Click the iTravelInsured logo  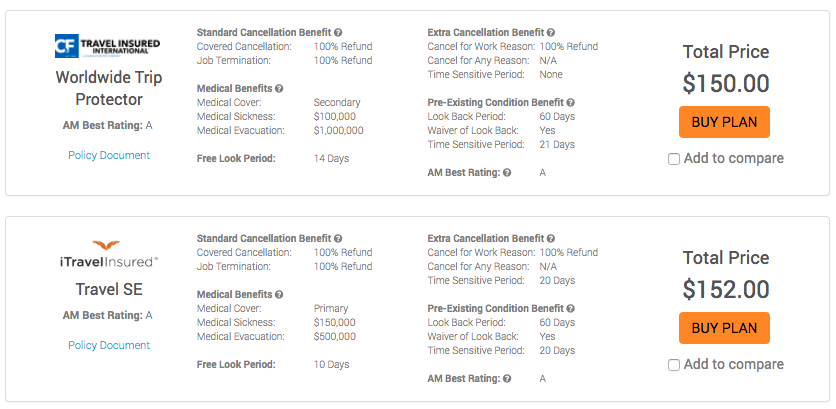(x=109, y=254)
